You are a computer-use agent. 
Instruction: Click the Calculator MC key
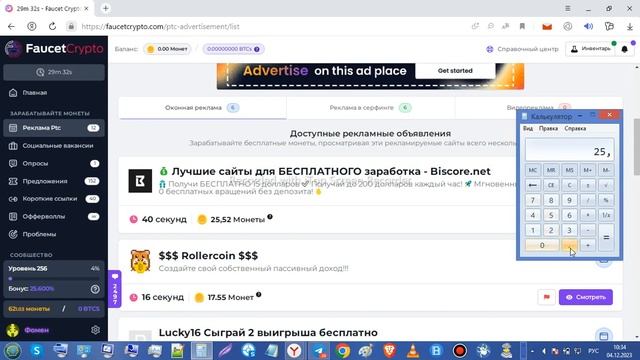533,170
